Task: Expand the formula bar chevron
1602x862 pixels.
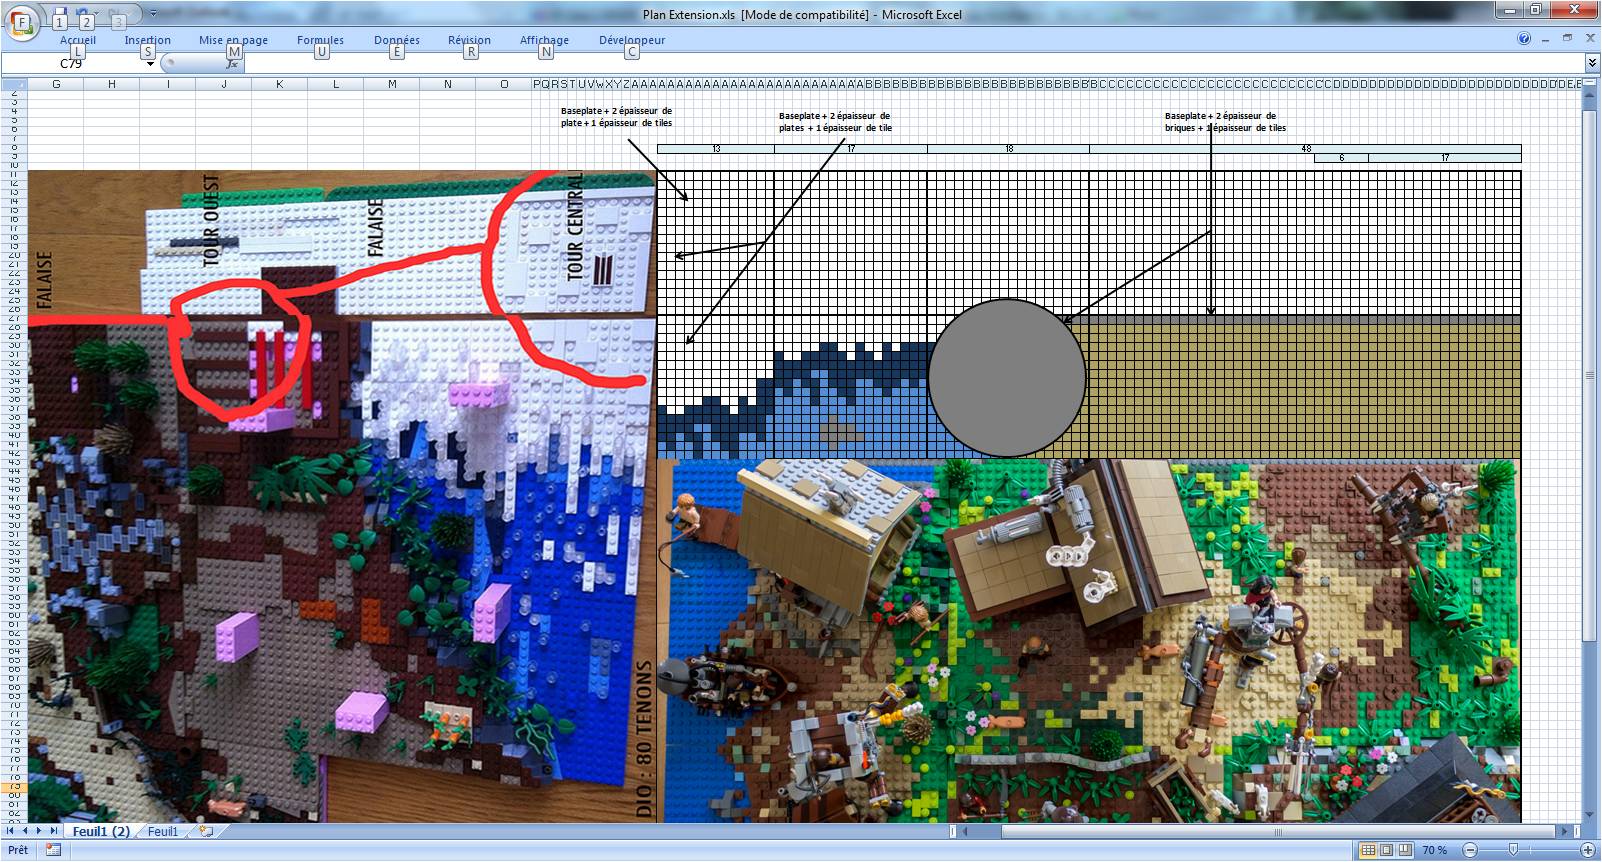Action: (1592, 63)
